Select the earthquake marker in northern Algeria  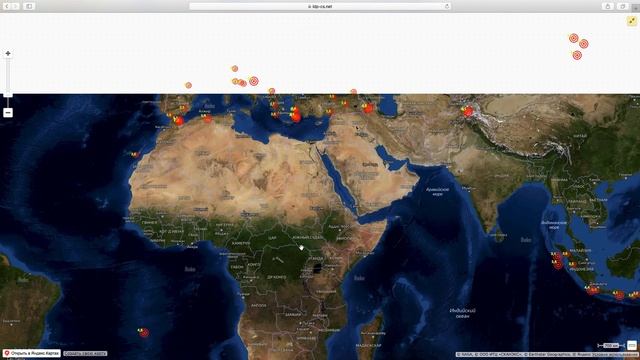coord(207,119)
